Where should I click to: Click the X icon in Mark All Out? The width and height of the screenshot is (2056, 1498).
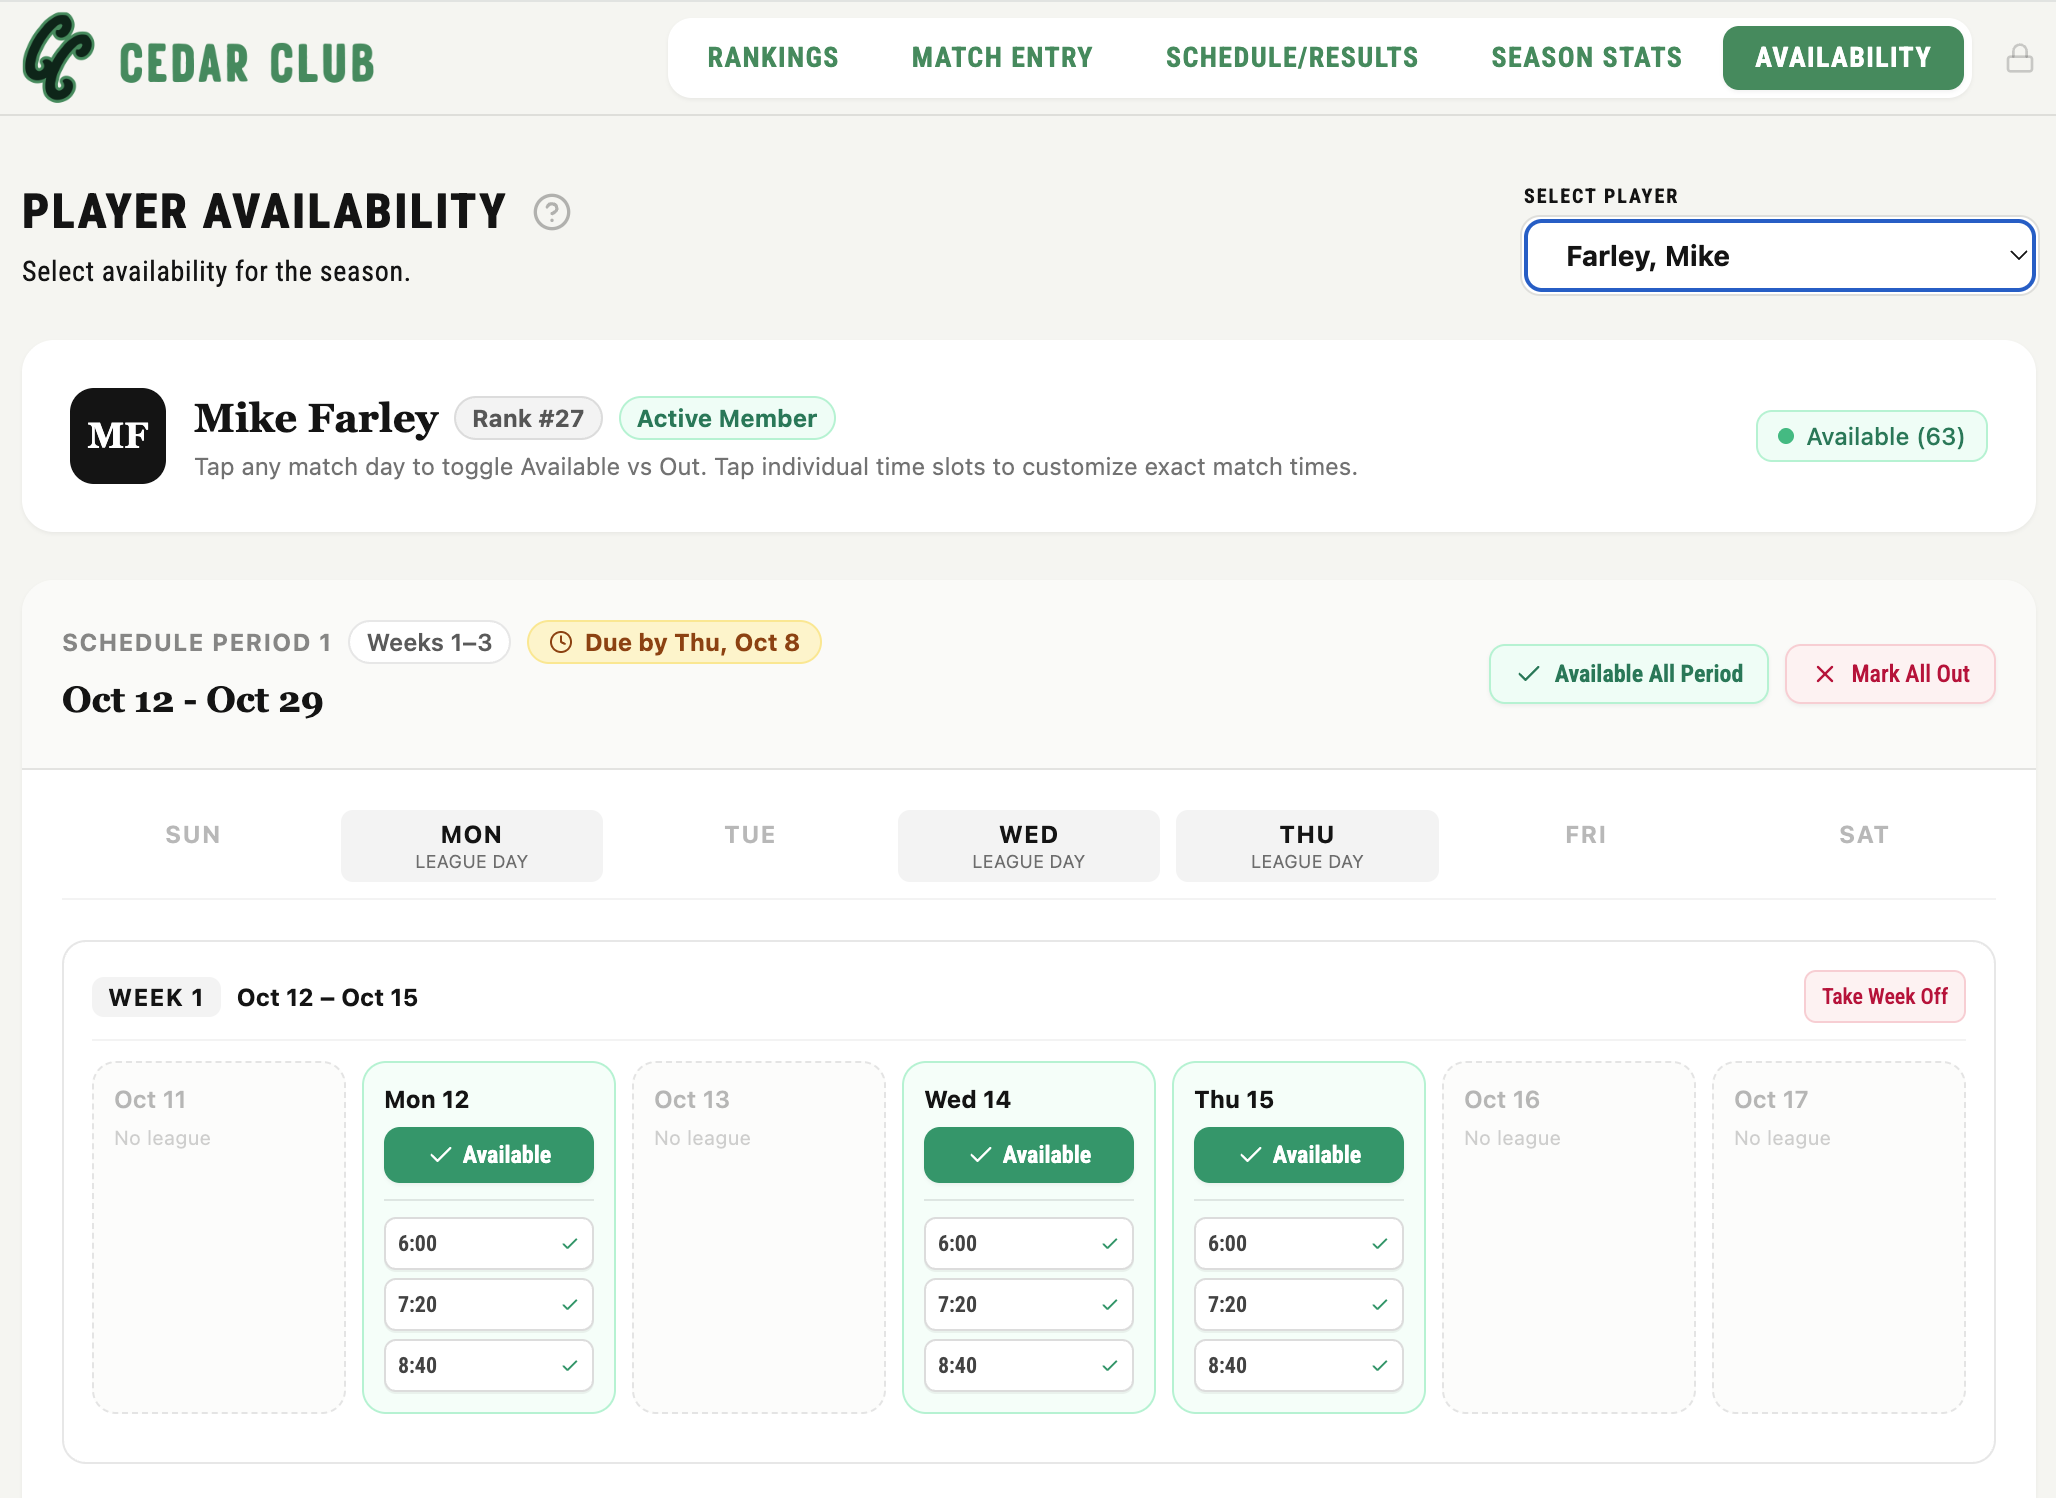(x=1825, y=674)
